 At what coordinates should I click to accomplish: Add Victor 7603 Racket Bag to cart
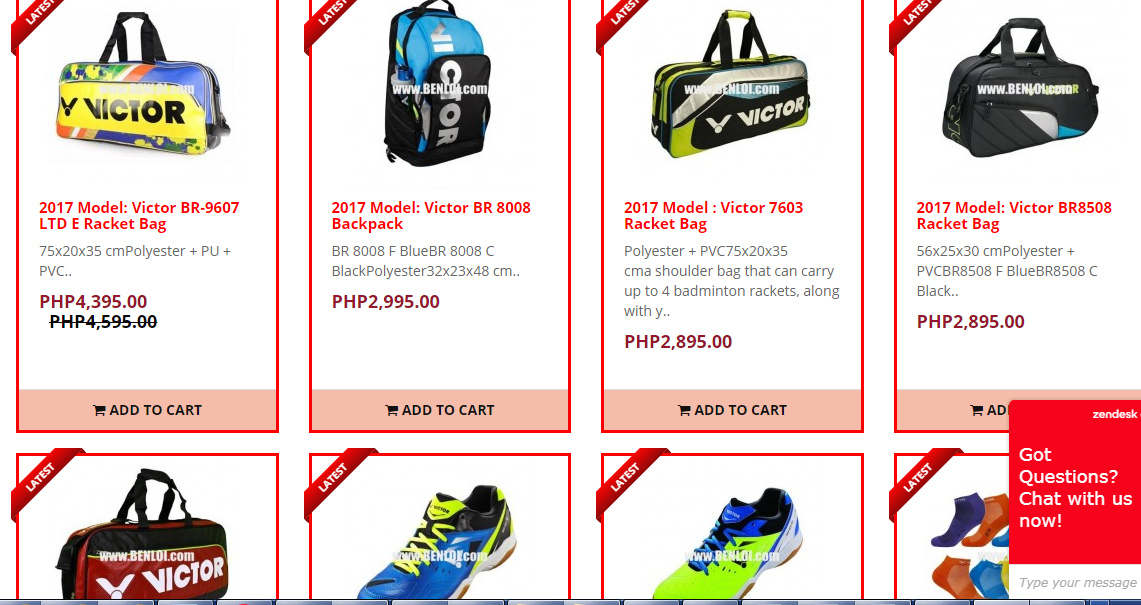(732, 410)
